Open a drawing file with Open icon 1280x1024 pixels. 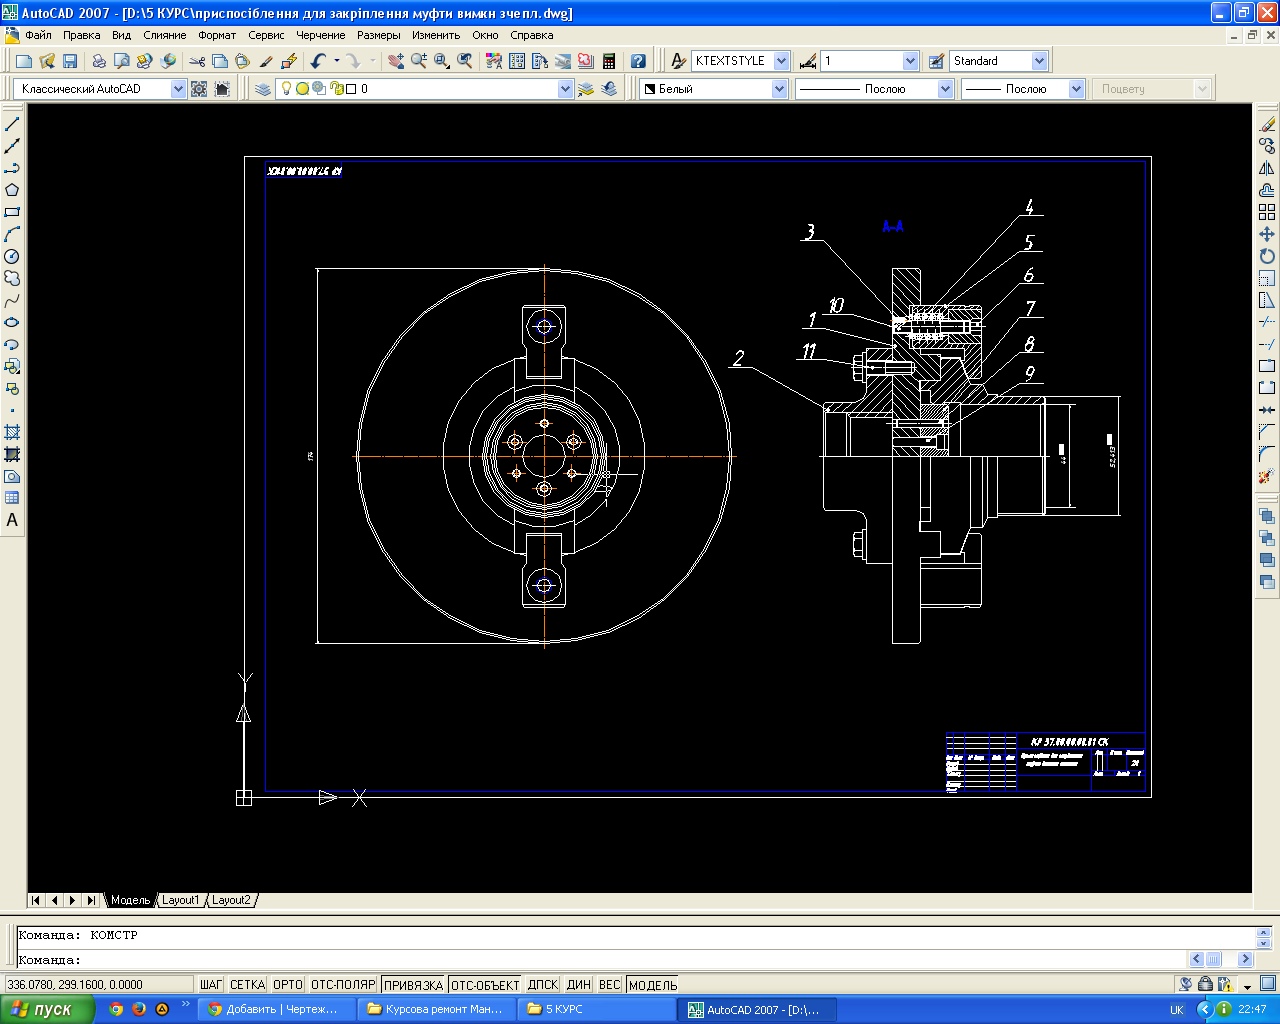pyautogui.click(x=47, y=61)
